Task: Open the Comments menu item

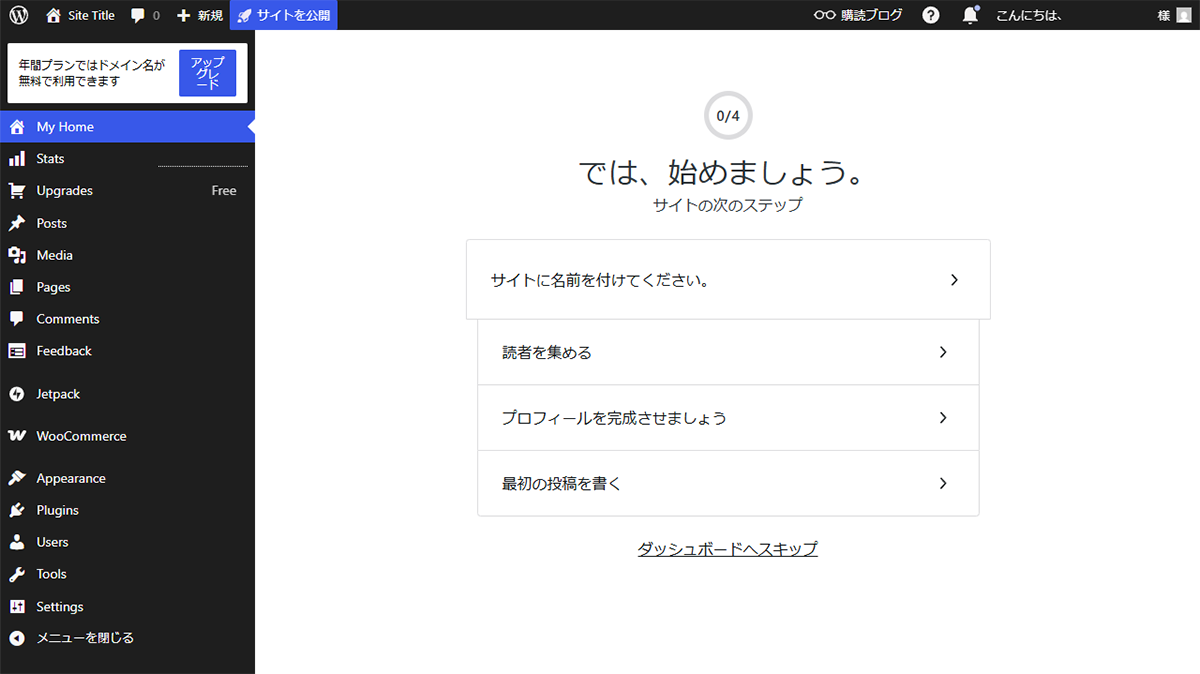Action: coord(127,319)
